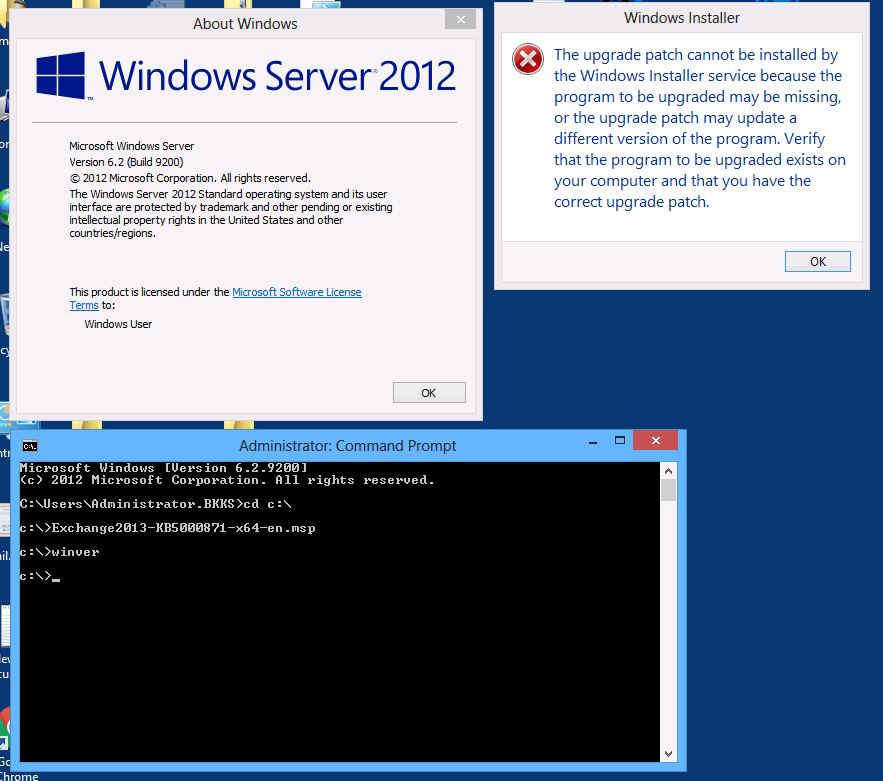Click the Command Prompt scrollbar down arrow
Image resolution: width=883 pixels, height=781 pixels.
click(x=668, y=753)
